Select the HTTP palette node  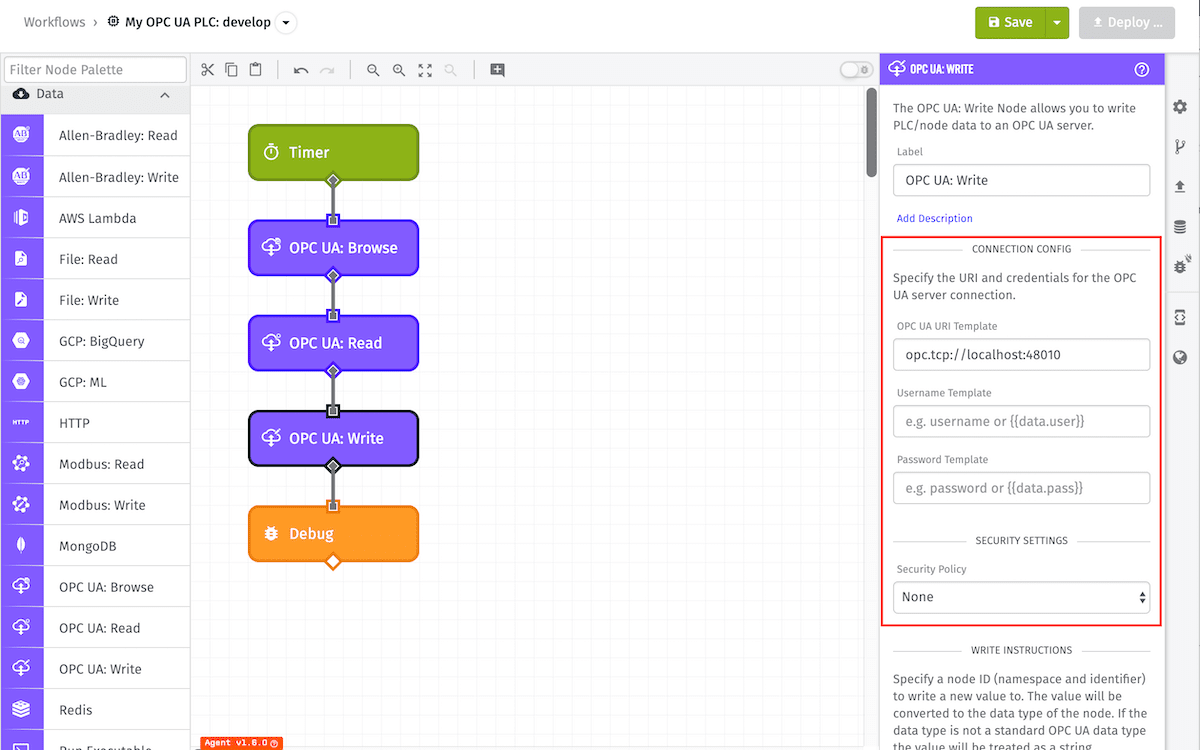point(95,423)
